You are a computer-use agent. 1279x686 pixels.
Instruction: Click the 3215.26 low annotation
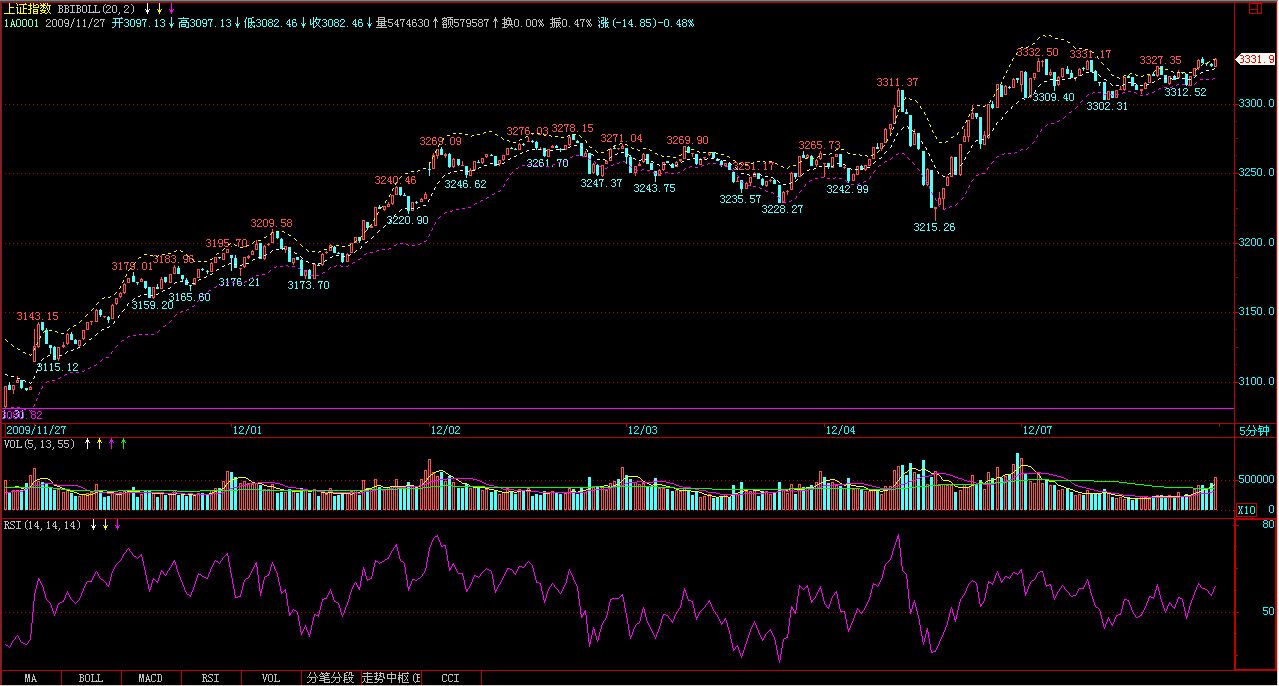[x=934, y=227]
